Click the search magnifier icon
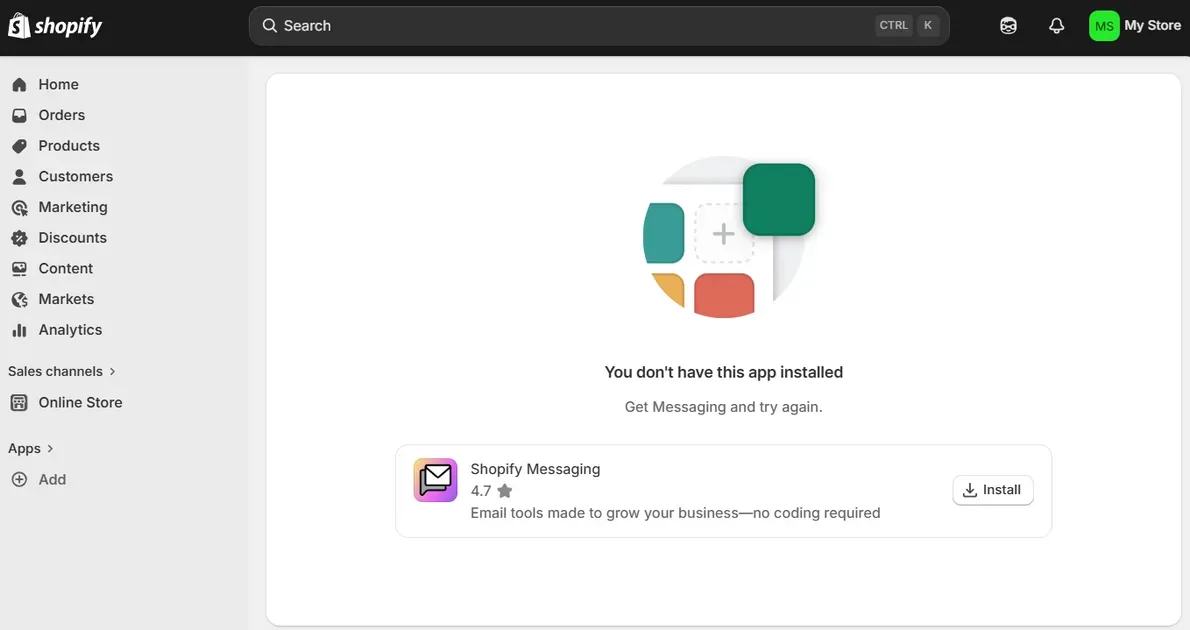This screenshot has width=1190, height=630. 269,26
